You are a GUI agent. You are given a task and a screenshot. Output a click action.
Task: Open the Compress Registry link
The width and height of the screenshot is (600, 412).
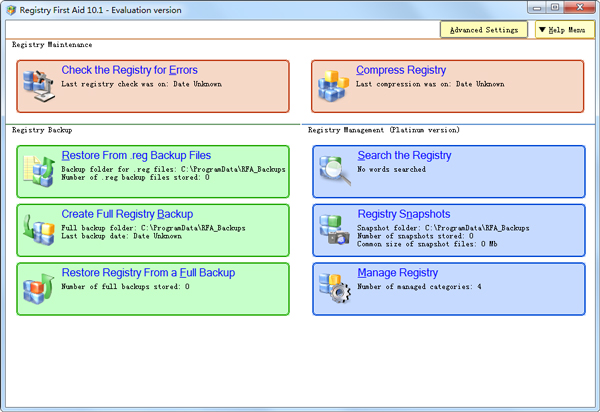[401, 70]
